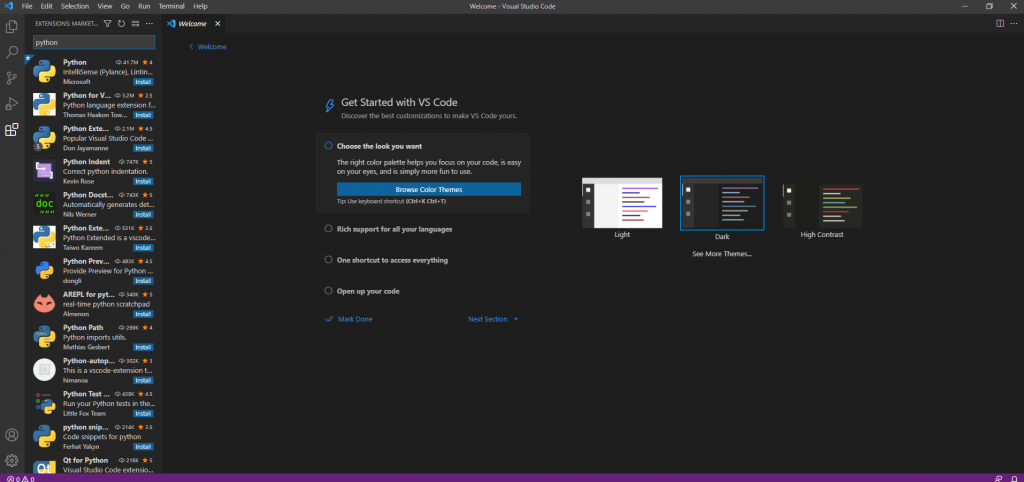
Task: Open the Go menu
Action: click(125, 6)
